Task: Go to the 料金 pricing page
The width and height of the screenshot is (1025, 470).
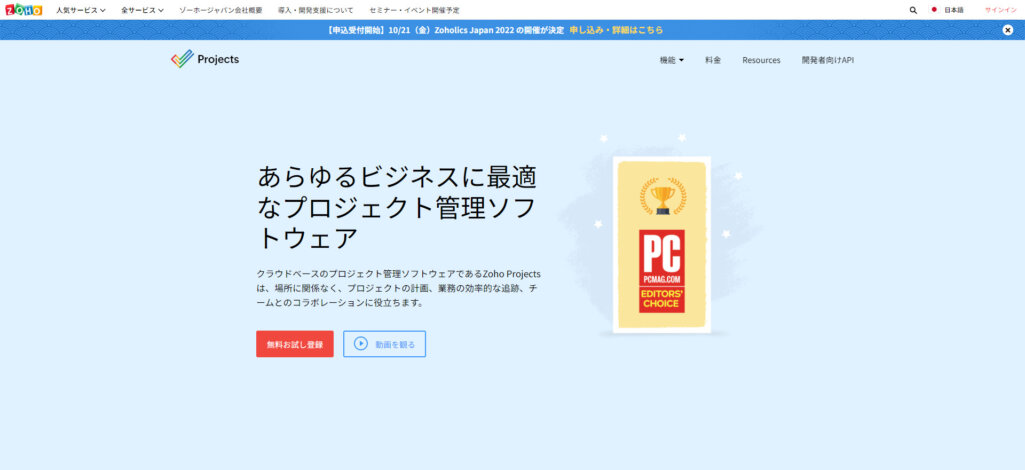Action: (x=713, y=60)
